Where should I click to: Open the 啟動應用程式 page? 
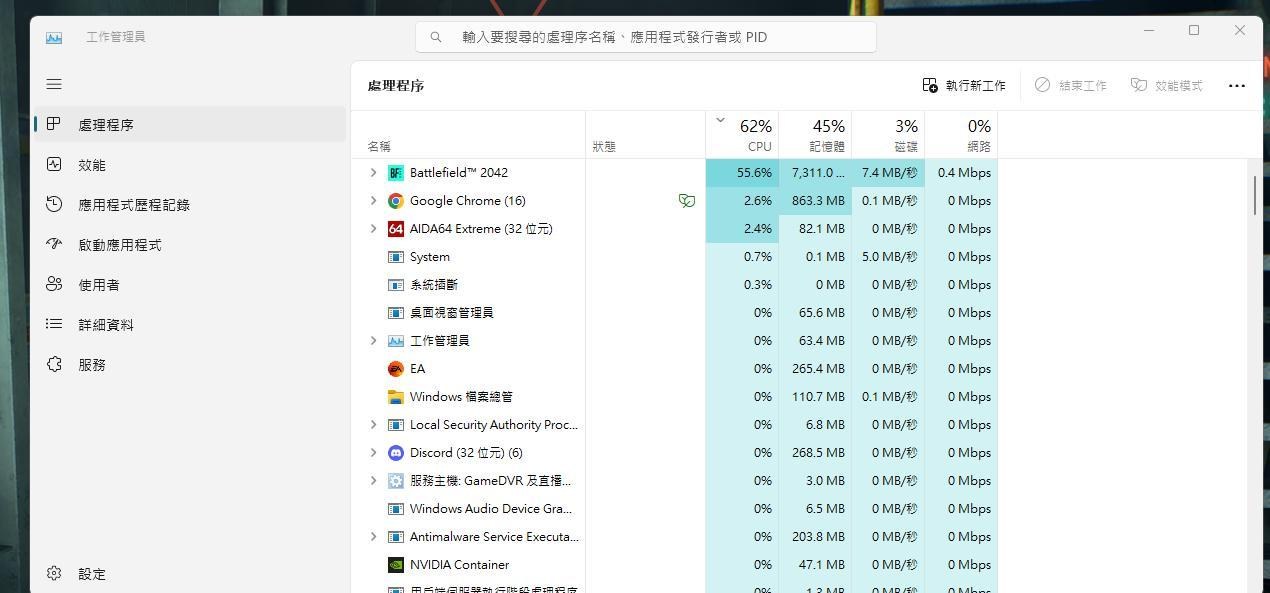119,244
